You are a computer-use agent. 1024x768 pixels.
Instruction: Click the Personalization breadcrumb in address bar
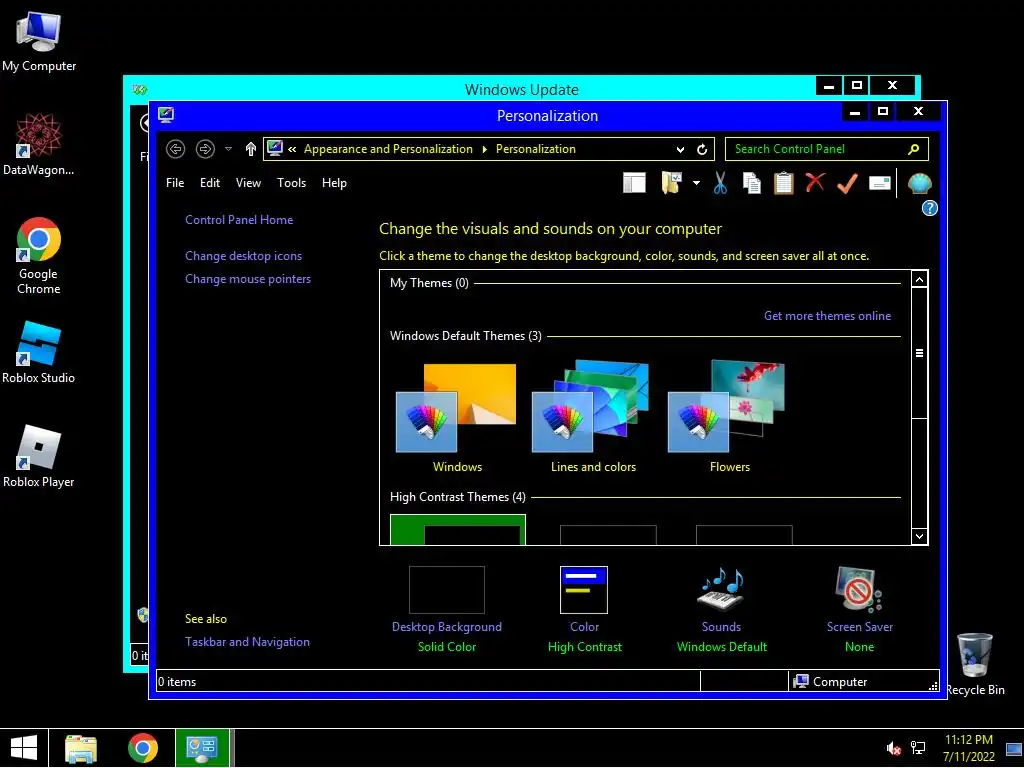[536, 149]
